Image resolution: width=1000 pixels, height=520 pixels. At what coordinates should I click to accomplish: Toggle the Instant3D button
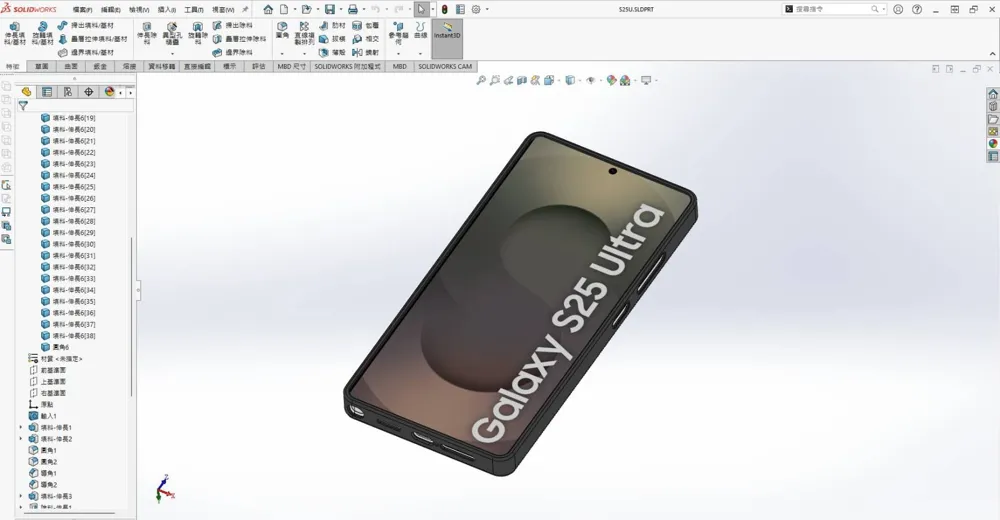click(446, 37)
